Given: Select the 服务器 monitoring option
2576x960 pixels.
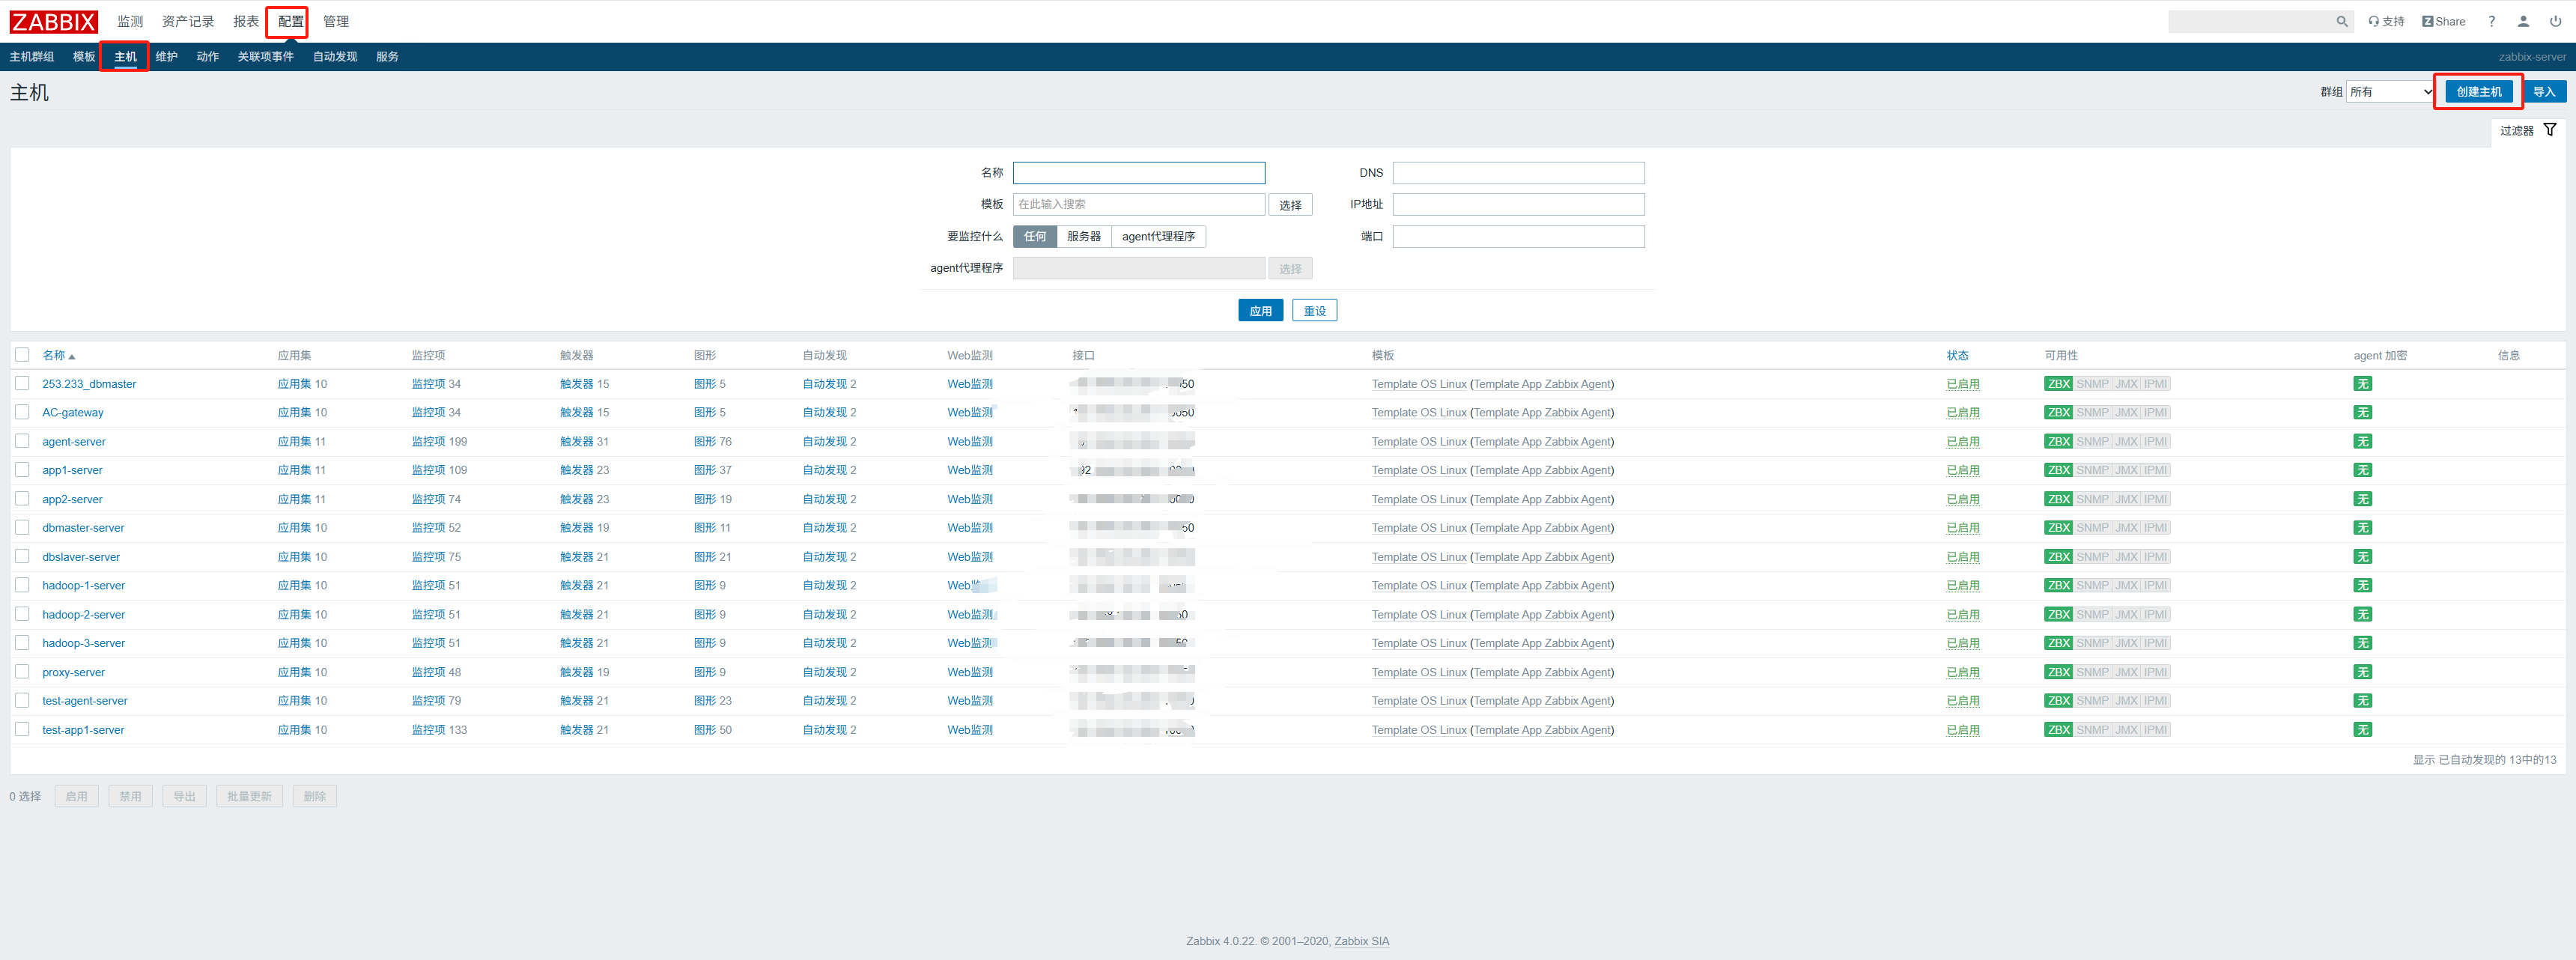Looking at the screenshot, I should 1083,236.
